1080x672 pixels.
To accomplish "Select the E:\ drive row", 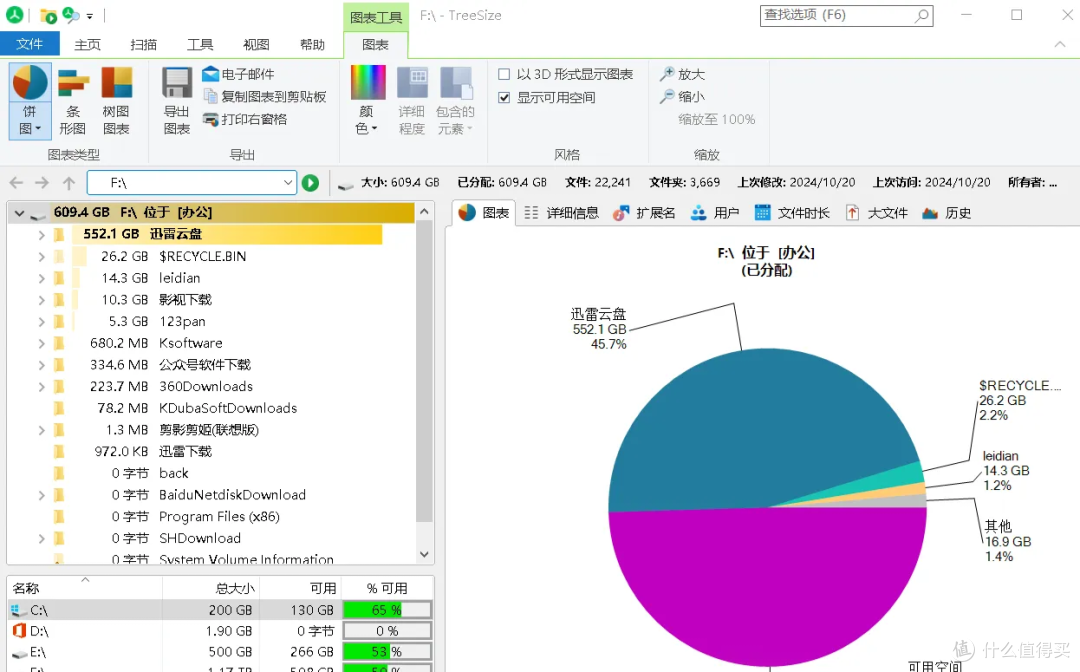I will tap(220, 651).
